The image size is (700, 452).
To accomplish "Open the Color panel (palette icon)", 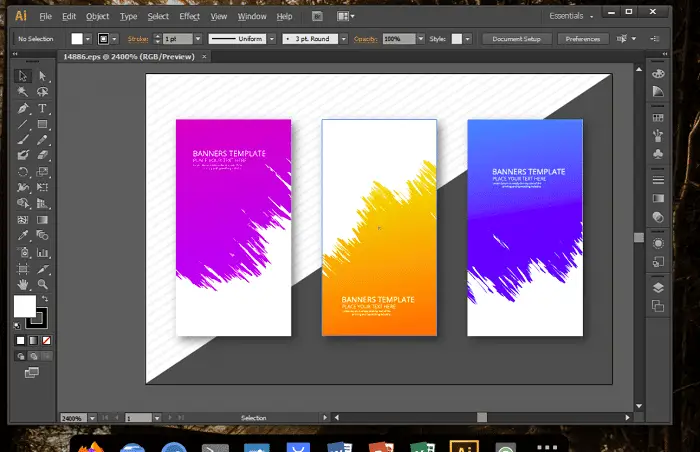I will click(x=658, y=74).
